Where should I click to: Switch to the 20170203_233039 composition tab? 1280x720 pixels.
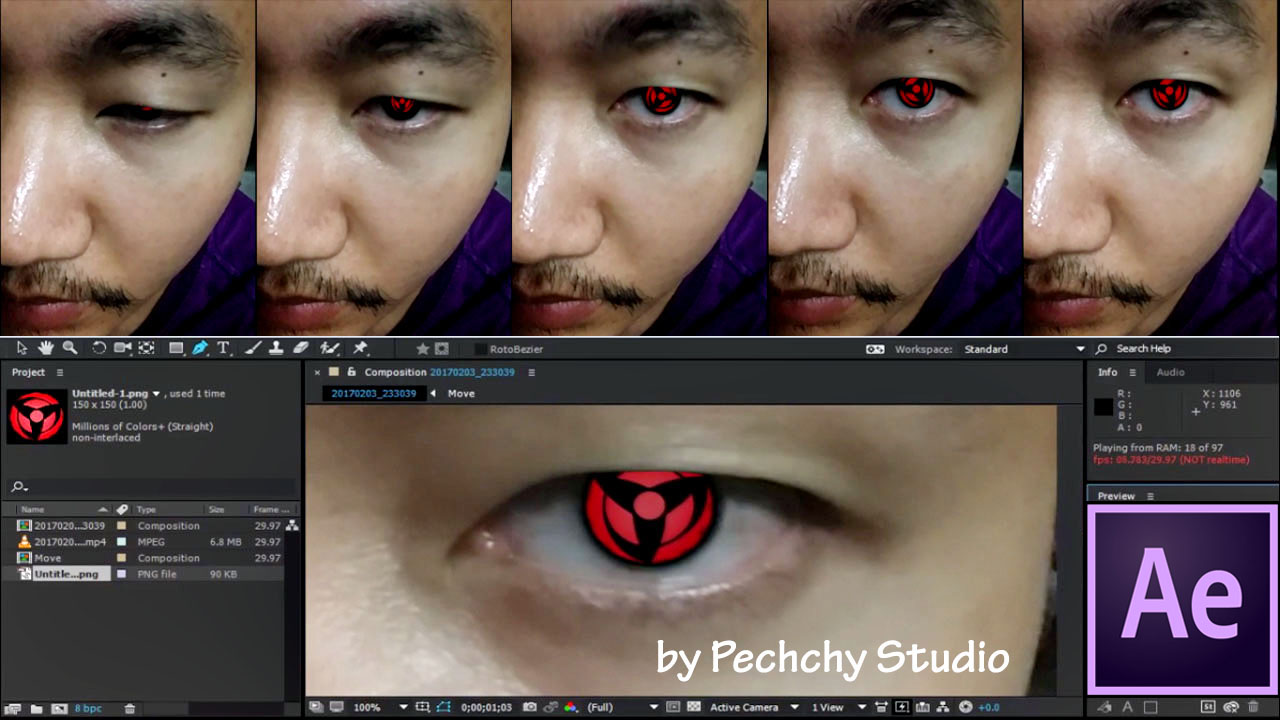tap(374, 393)
